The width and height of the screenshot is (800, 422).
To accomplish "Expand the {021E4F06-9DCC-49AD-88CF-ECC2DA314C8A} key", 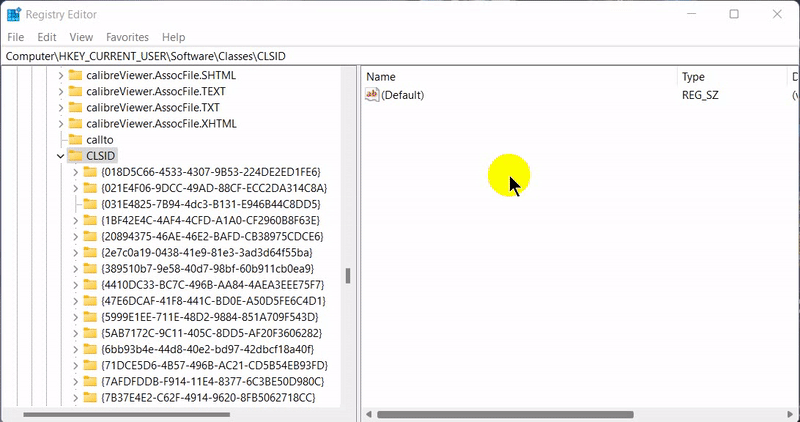I will [x=76, y=188].
